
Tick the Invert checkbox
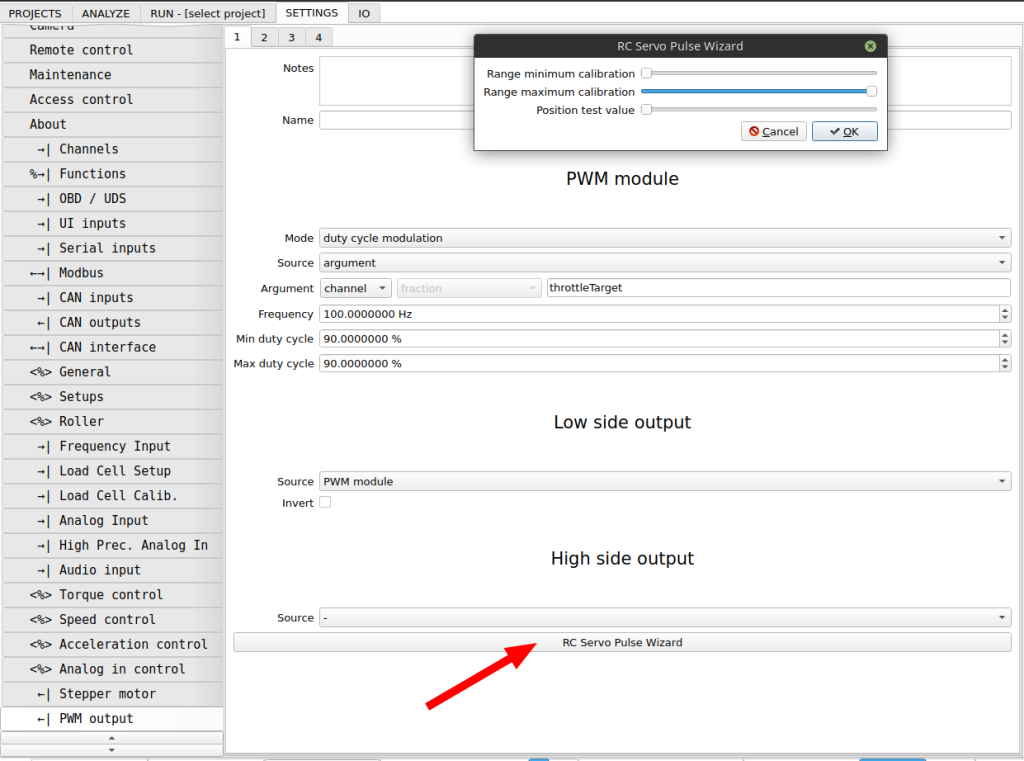325,503
